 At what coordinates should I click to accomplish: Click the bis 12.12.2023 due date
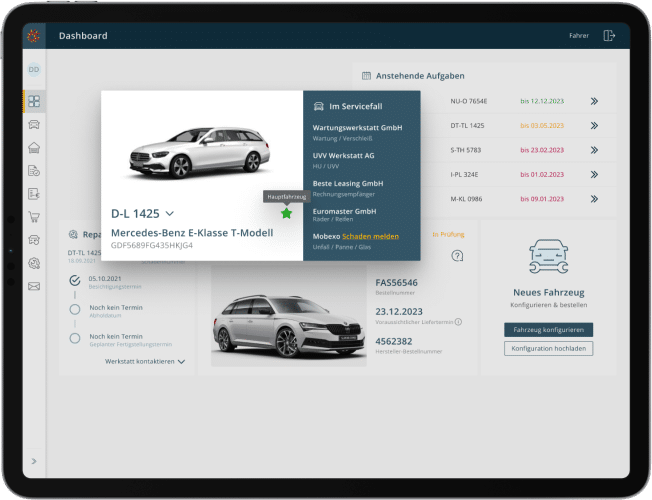[542, 101]
